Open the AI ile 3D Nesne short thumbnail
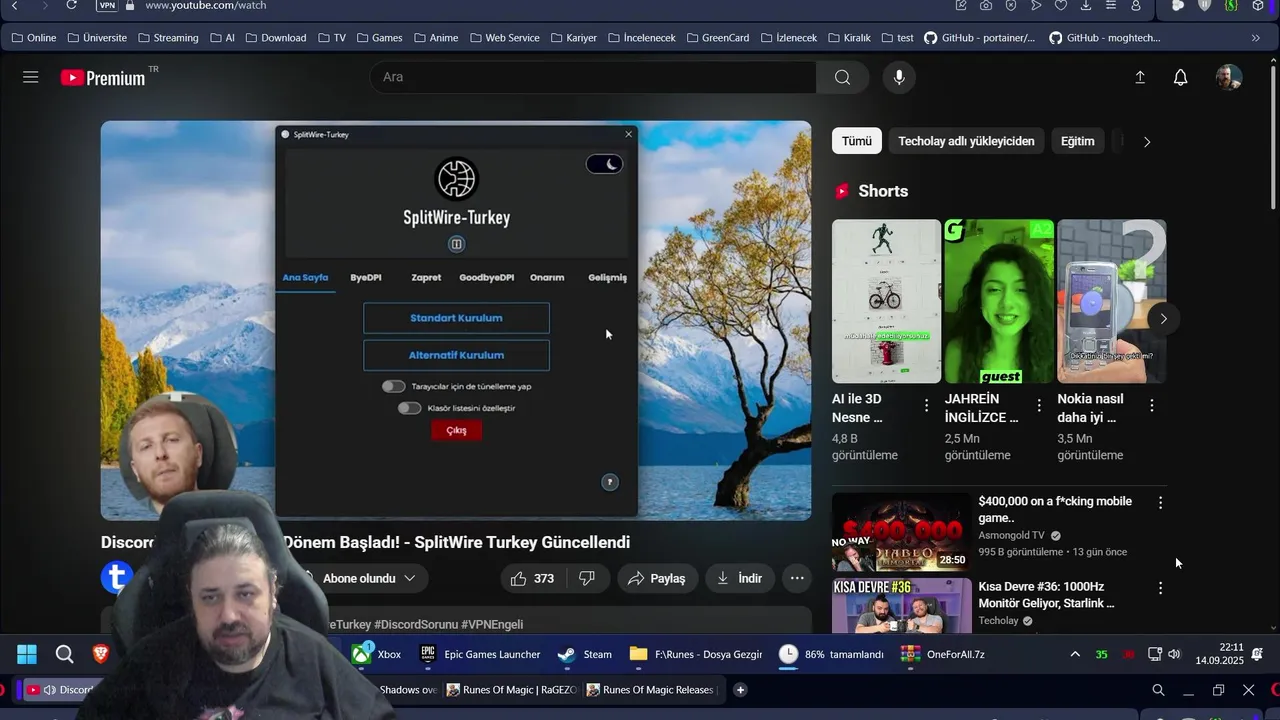 coord(886,301)
